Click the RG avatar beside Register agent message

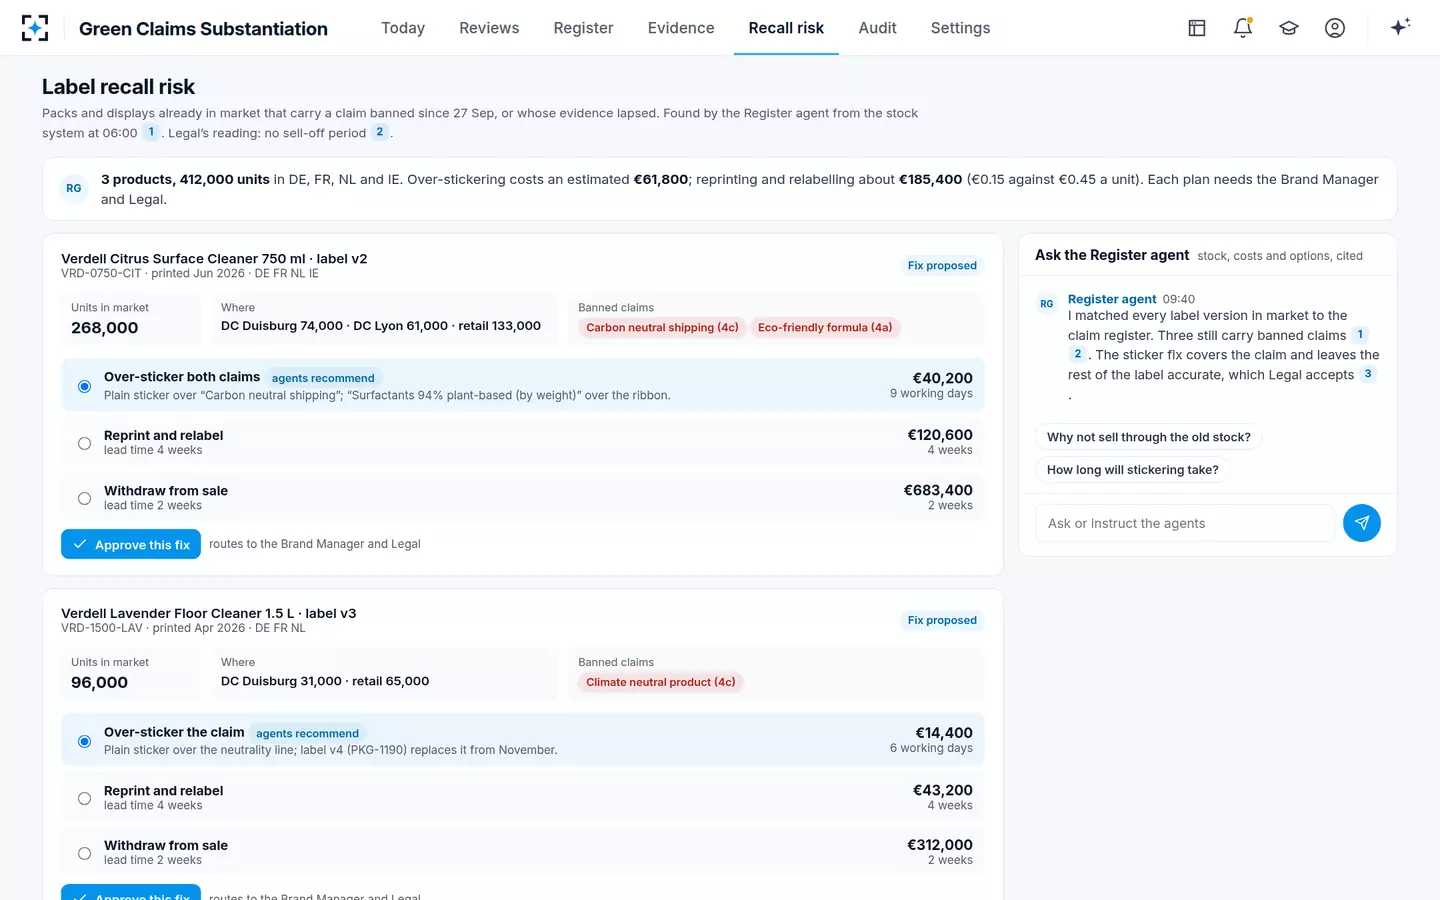[1046, 304]
